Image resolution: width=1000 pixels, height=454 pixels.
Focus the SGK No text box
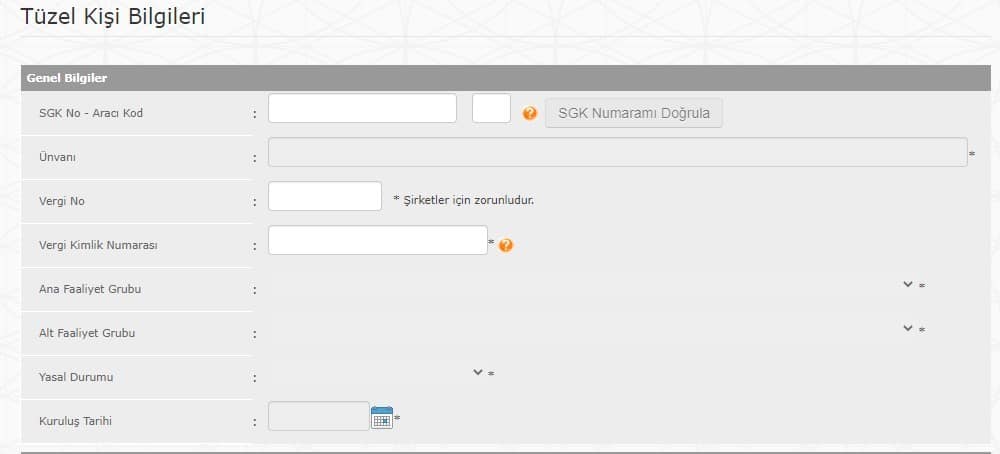pyautogui.click(x=362, y=109)
